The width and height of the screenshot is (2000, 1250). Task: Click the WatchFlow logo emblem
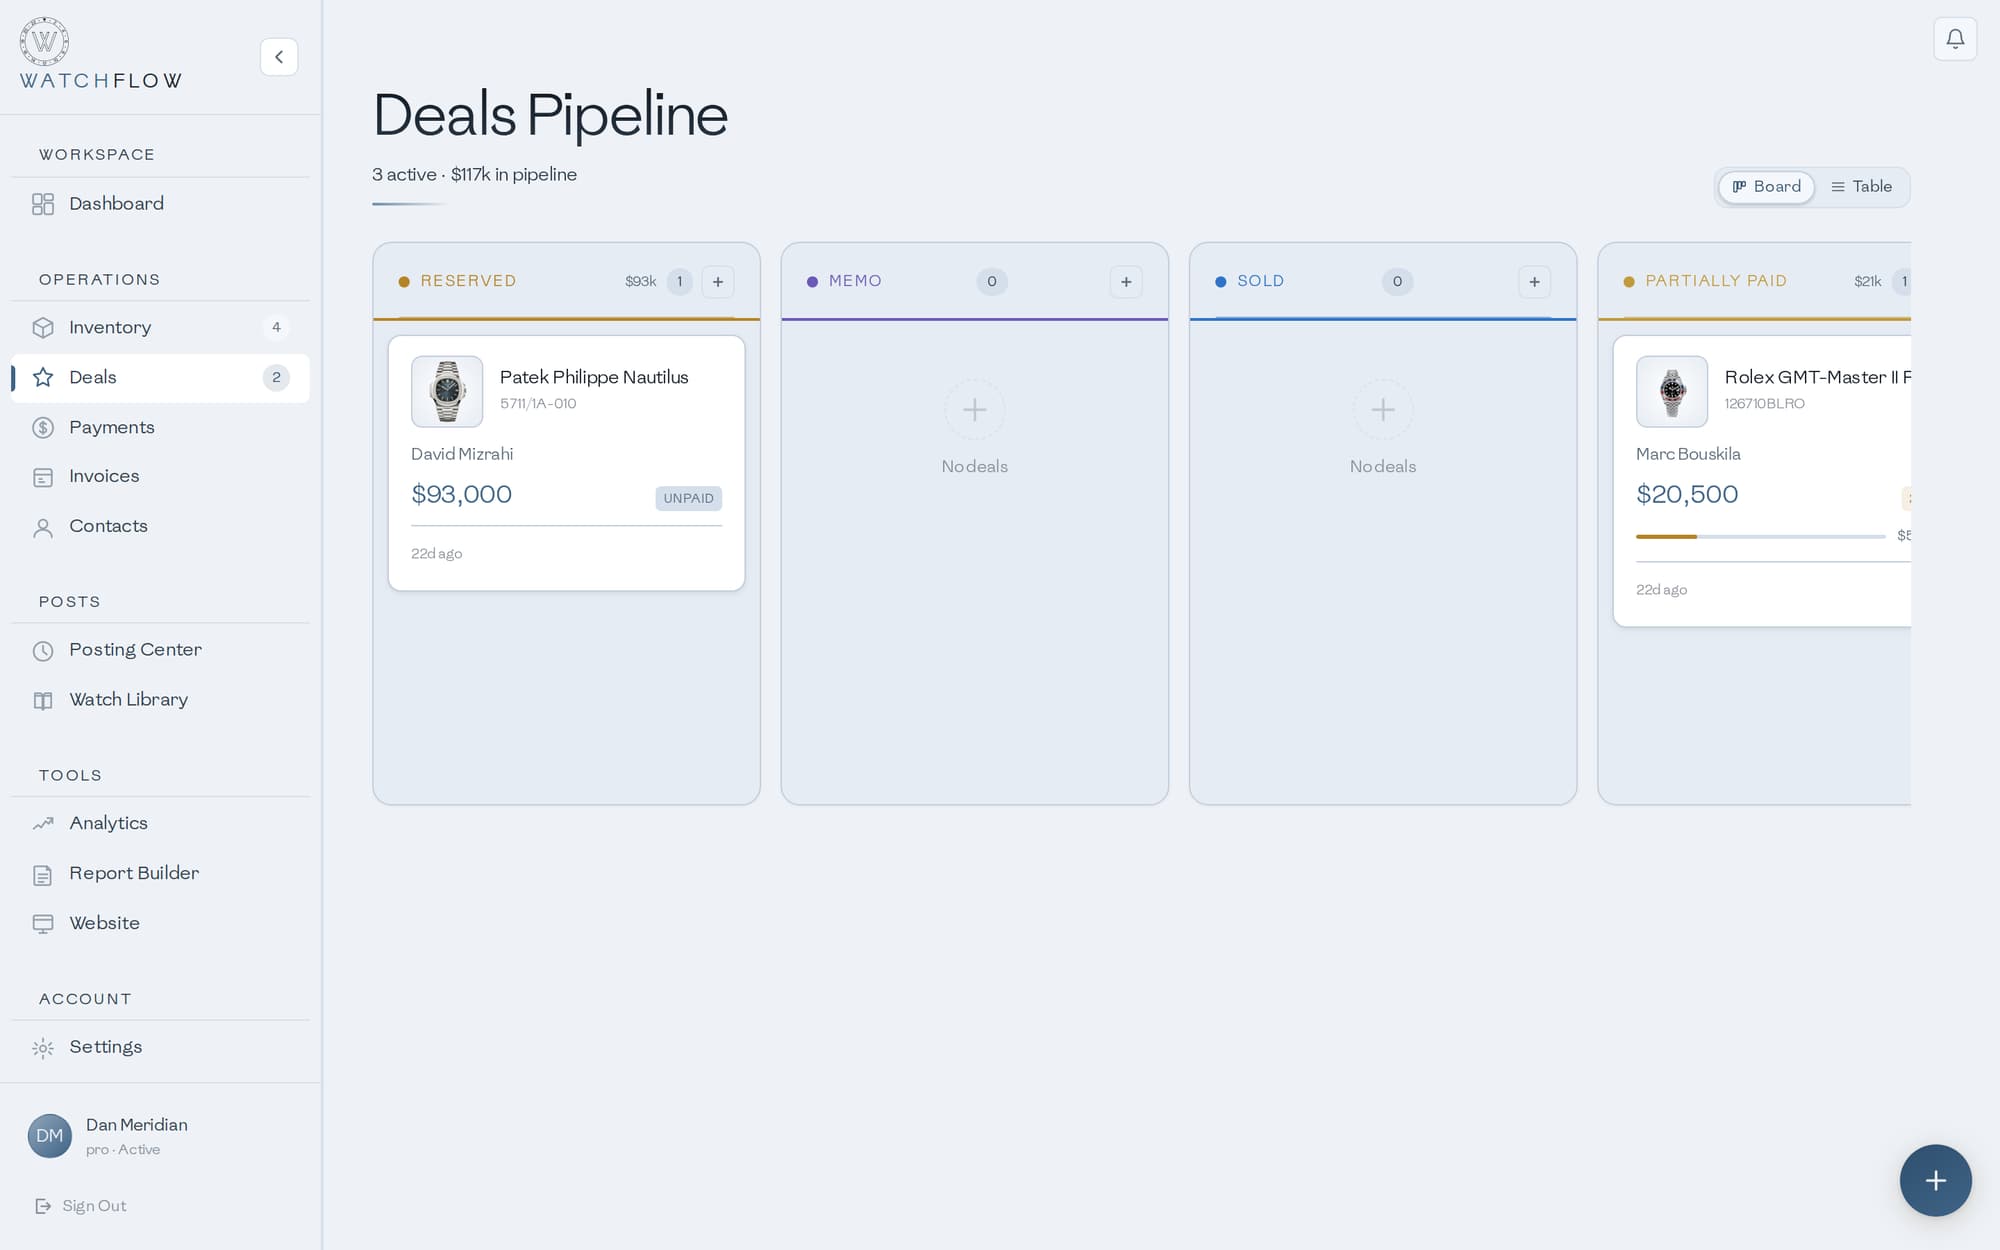44,41
